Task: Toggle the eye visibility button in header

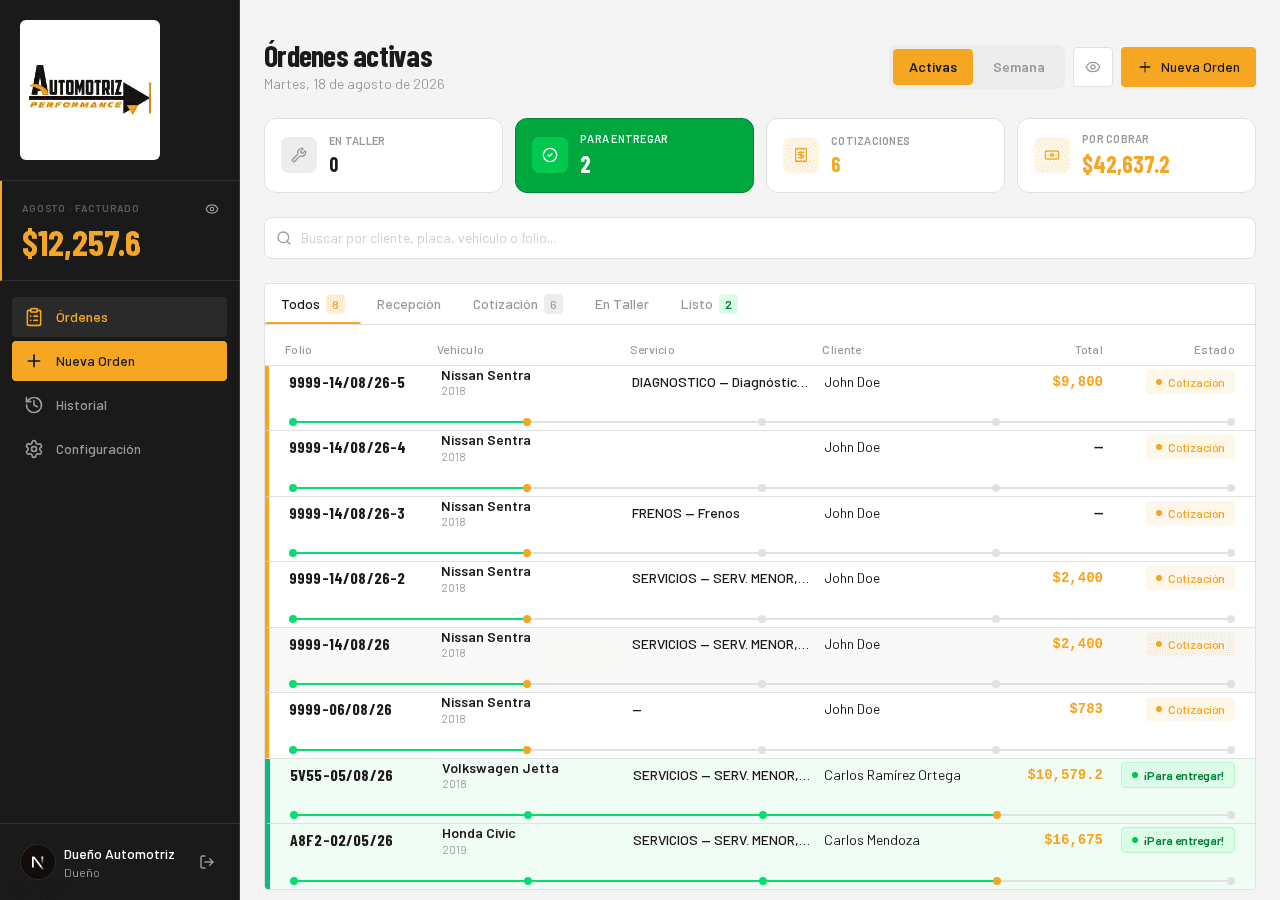Action: (1093, 67)
